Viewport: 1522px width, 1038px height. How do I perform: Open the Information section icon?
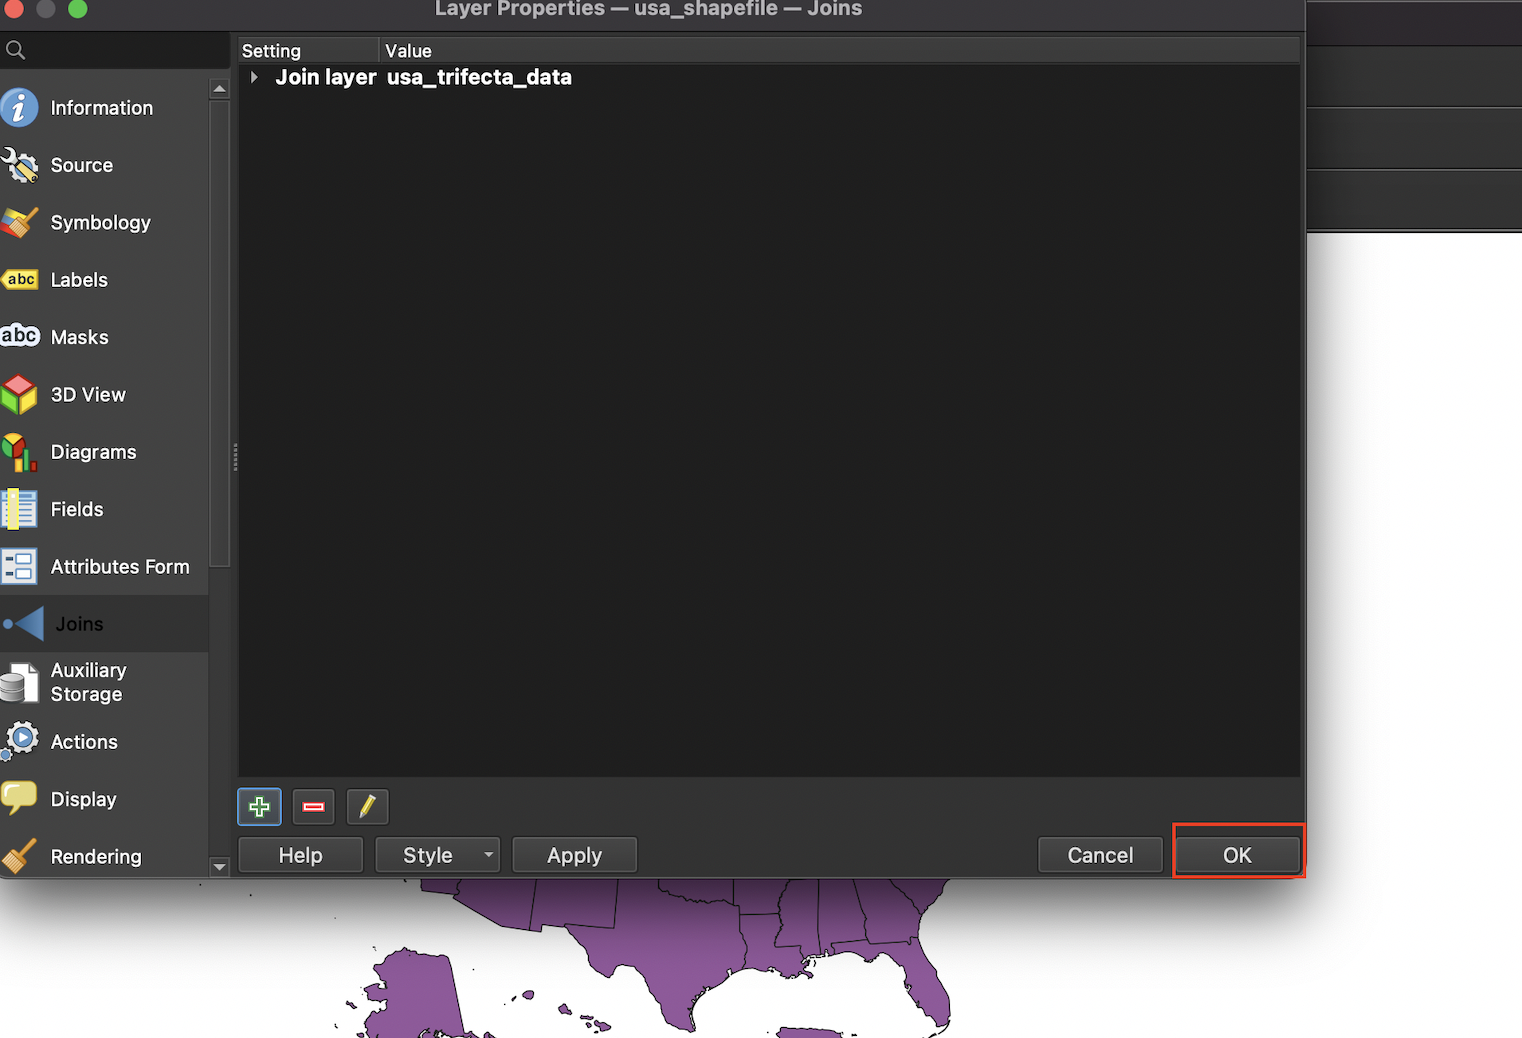click(20, 108)
